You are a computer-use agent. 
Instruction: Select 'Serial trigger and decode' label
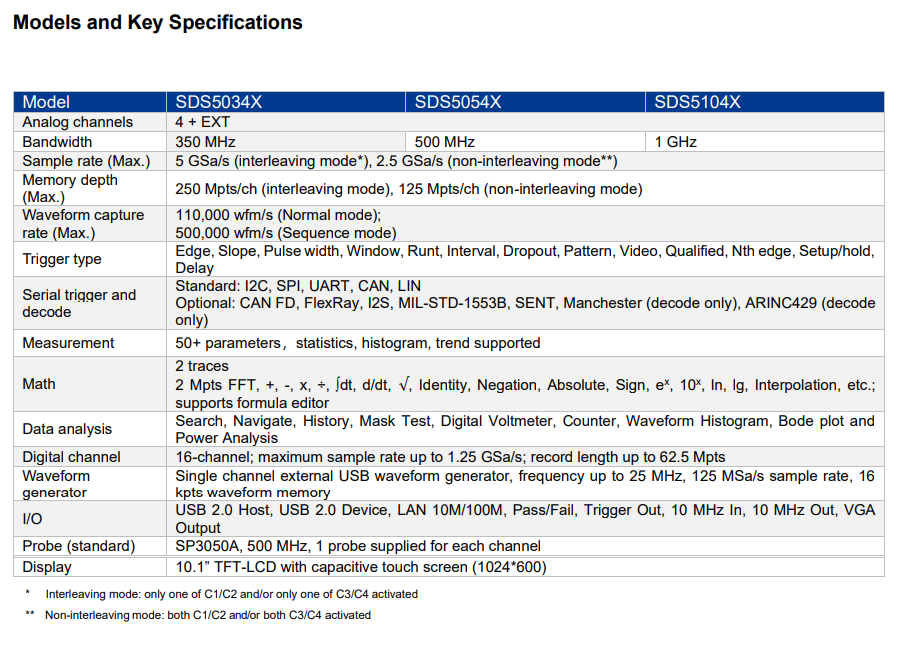click(79, 303)
